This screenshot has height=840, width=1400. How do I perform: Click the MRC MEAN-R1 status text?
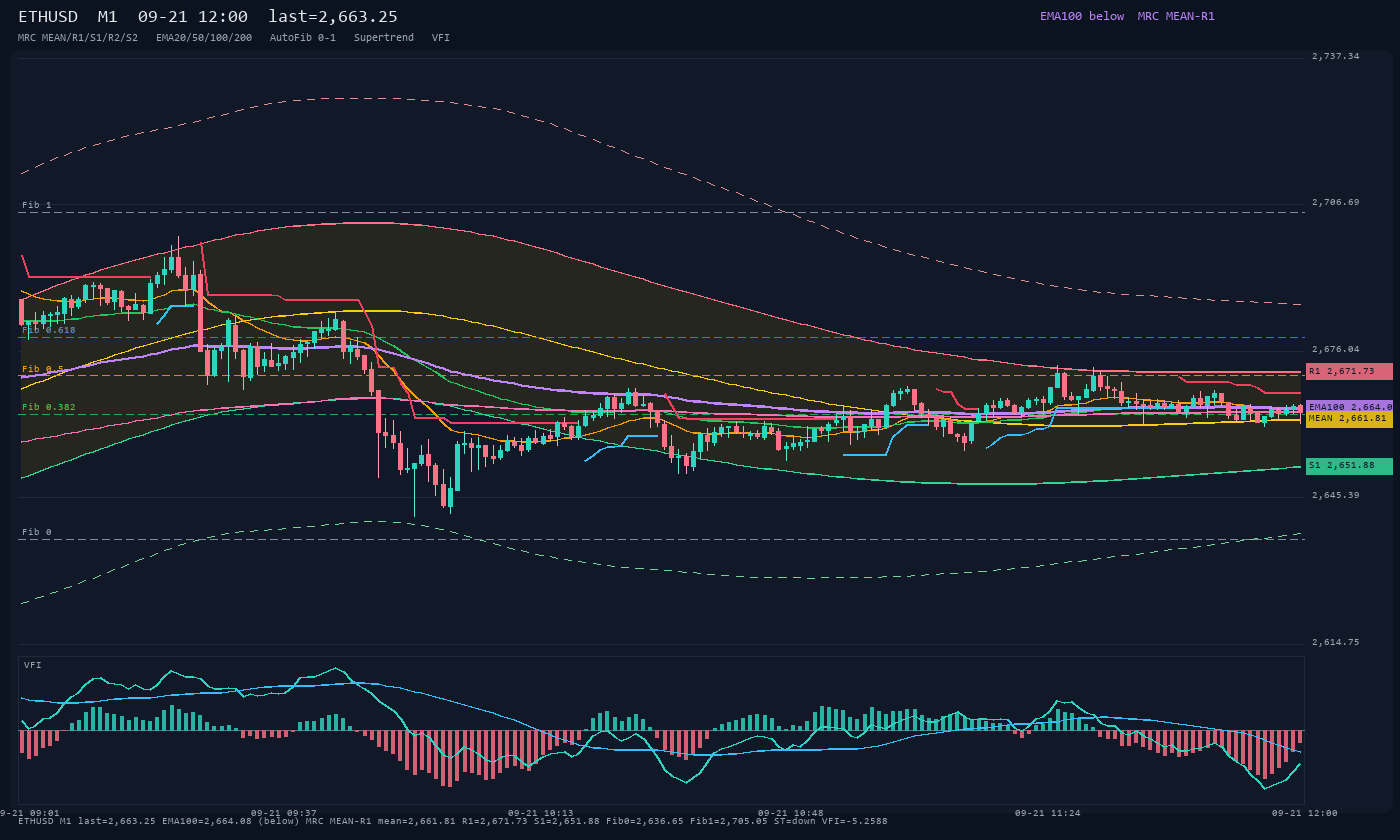(x=1176, y=16)
